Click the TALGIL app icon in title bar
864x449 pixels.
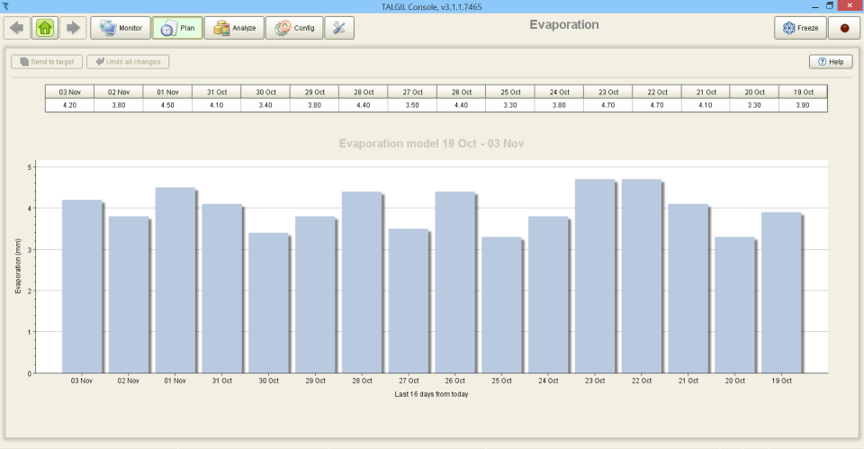[x=7, y=6]
